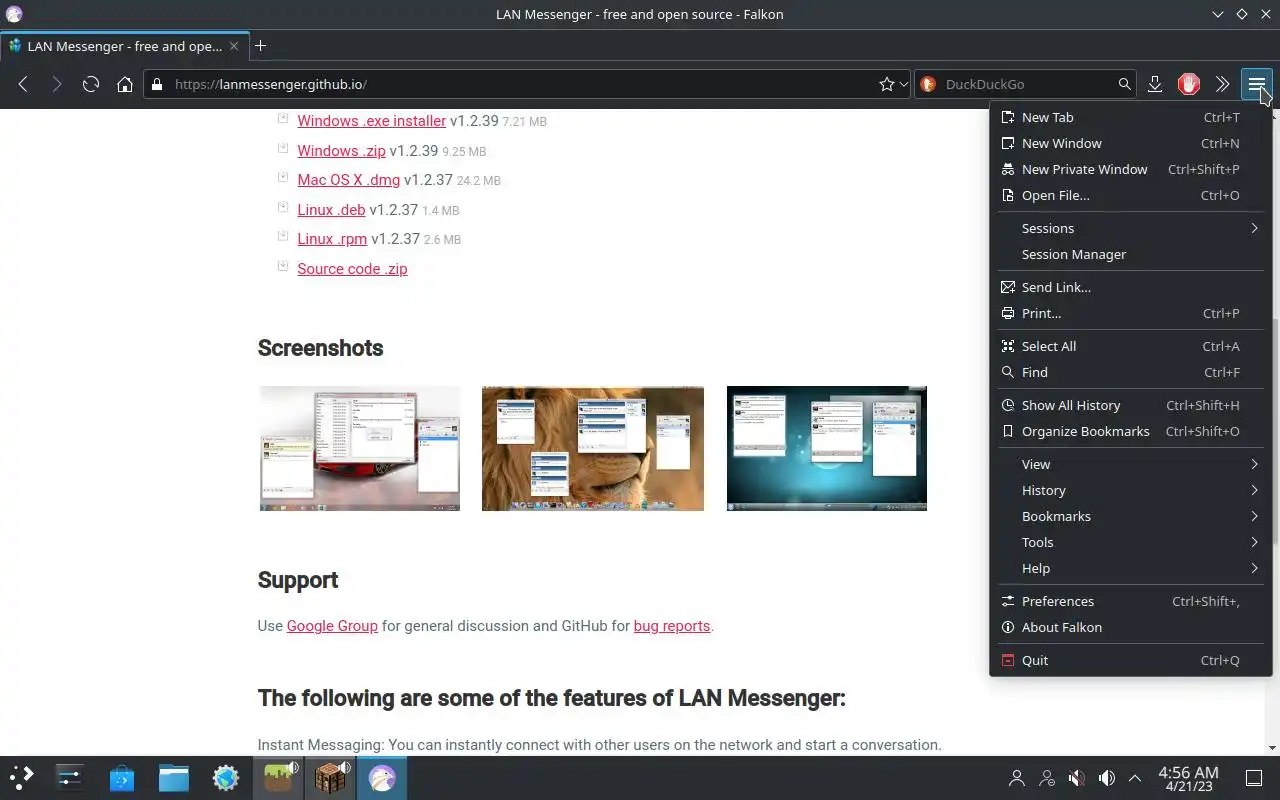
Task: Reload the page with the reload icon
Action: pos(91,85)
